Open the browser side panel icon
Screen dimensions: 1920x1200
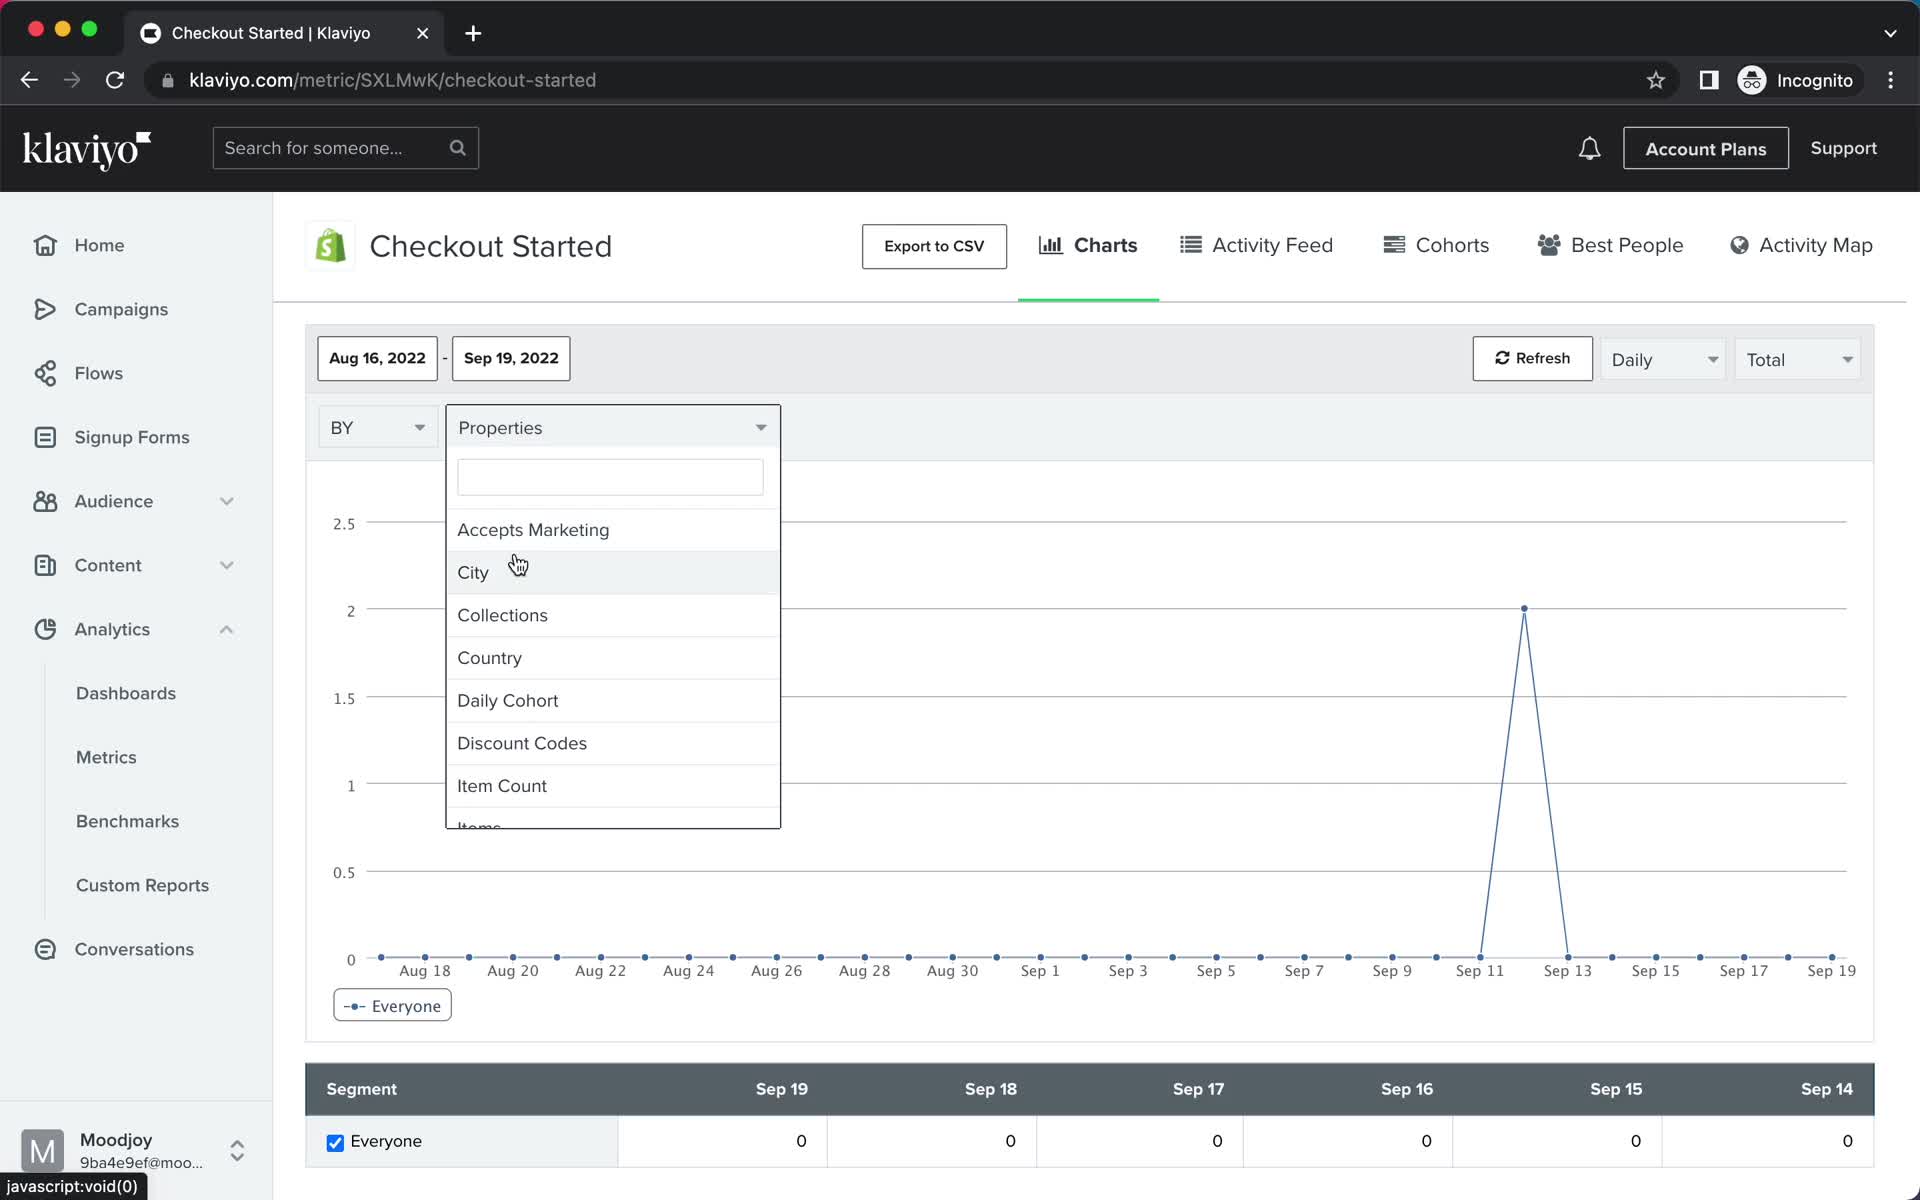[1709, 80]
